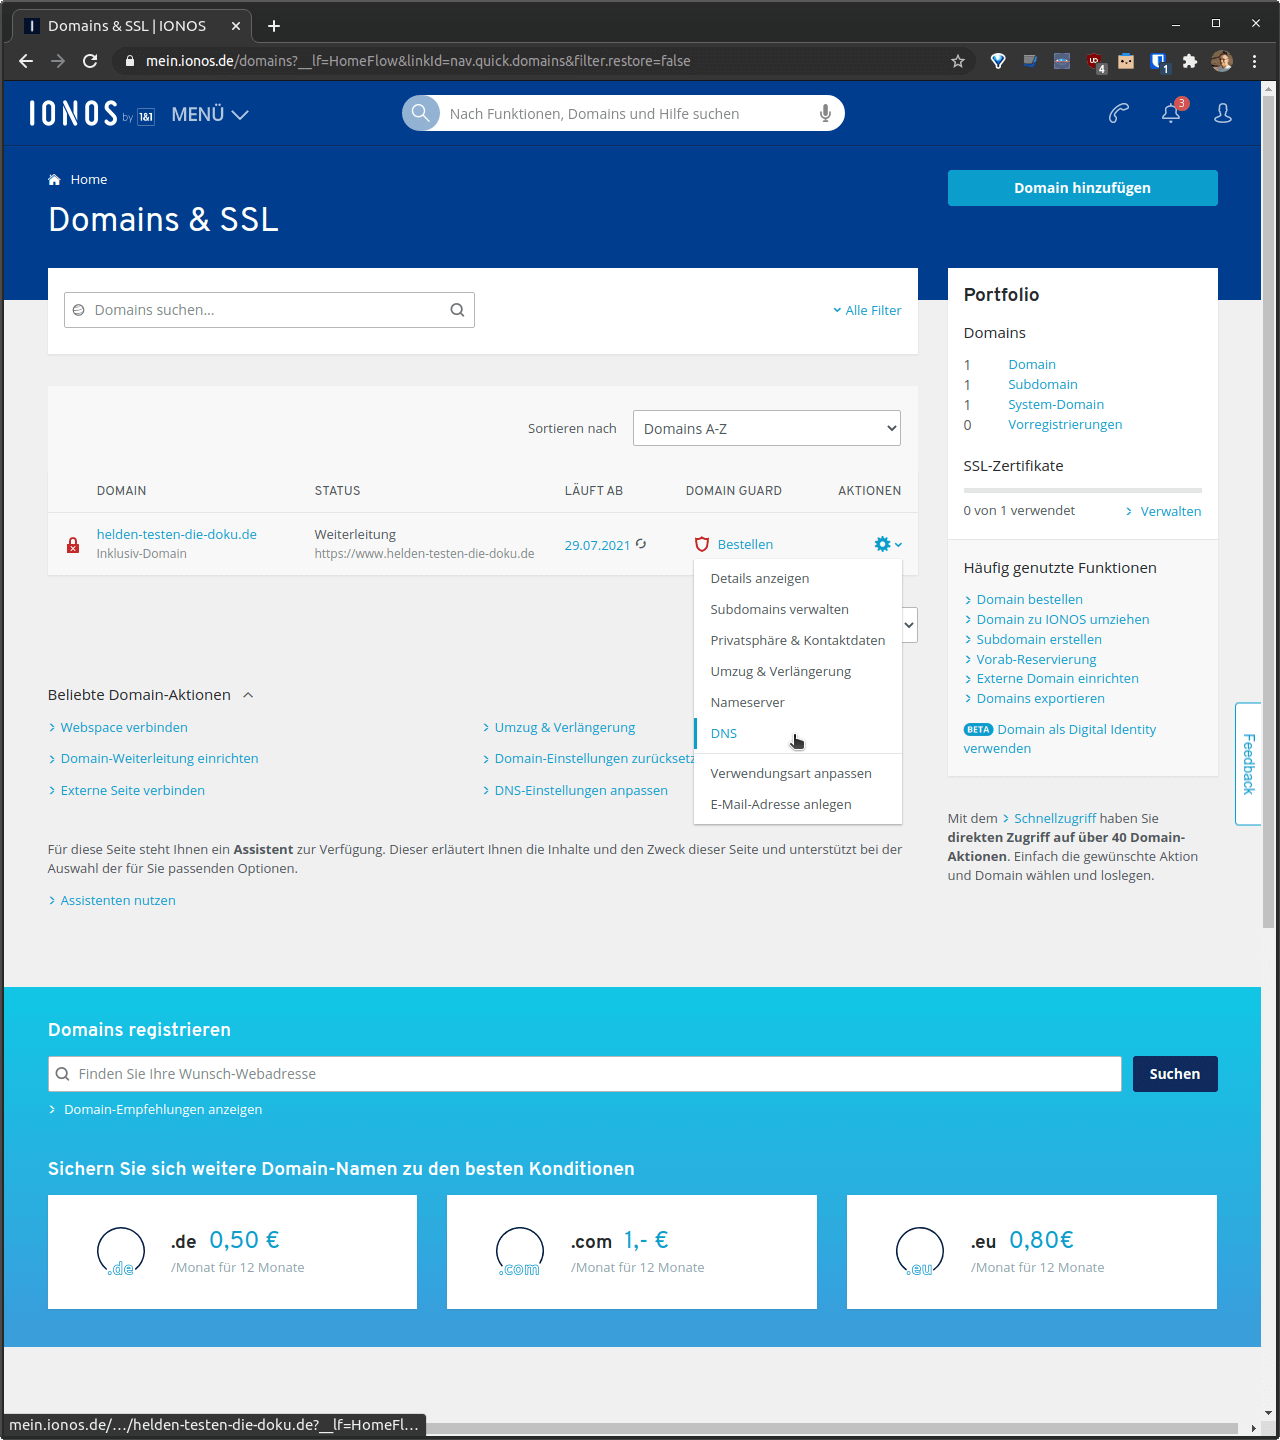Click Domain bestellen quick function

pyautogui.click(x=1030, y=599)
